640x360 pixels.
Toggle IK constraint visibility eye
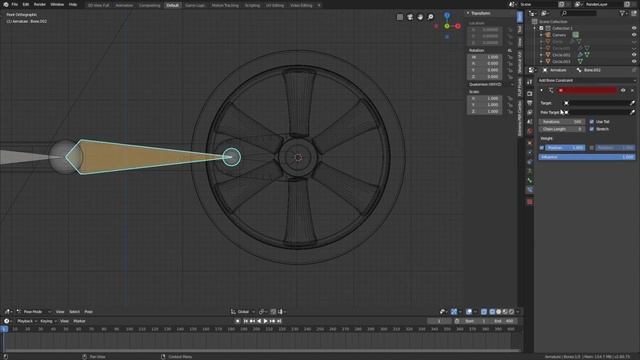pos(623,90)
